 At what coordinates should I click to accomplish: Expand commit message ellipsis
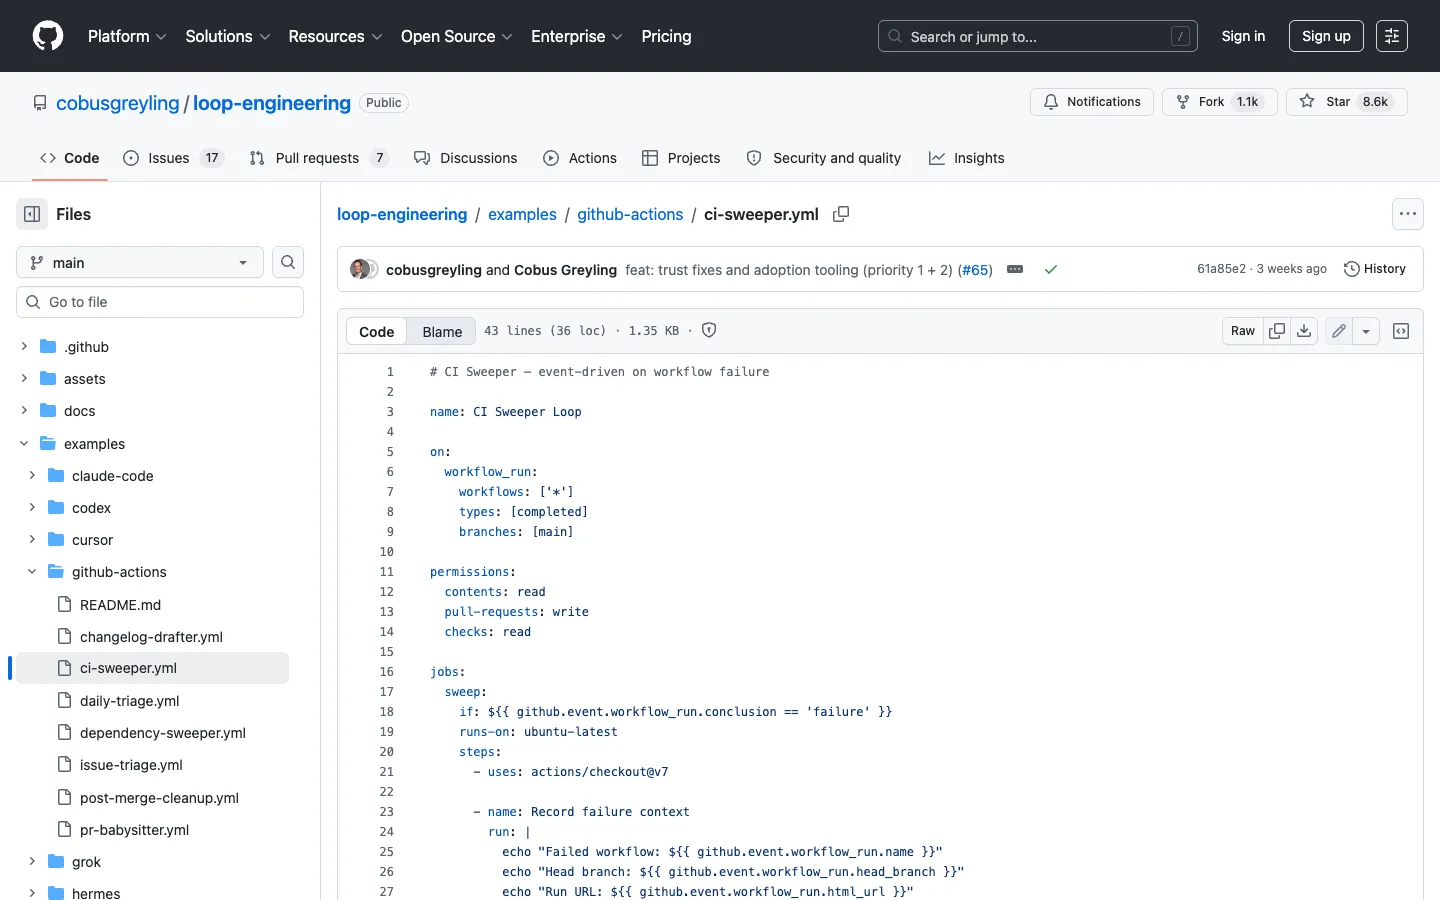pos(1015,269)
